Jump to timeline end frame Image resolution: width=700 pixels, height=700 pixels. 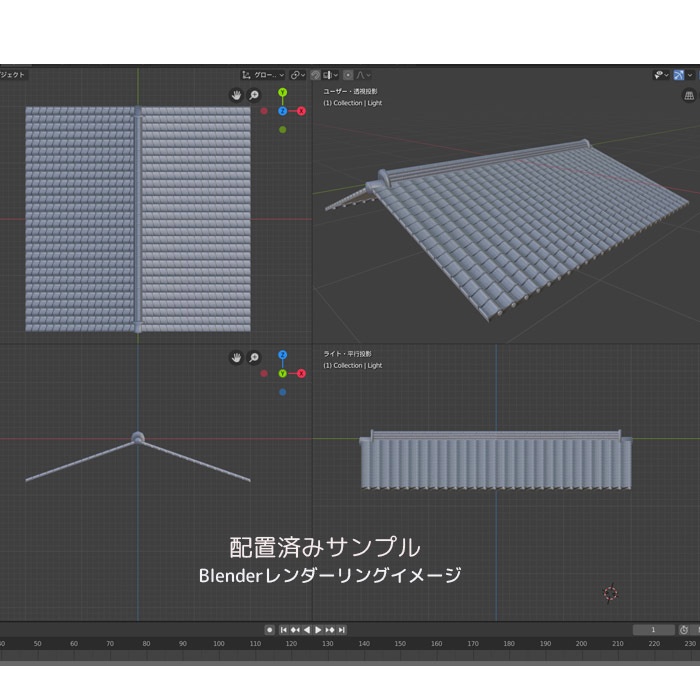tap(342, 630)
